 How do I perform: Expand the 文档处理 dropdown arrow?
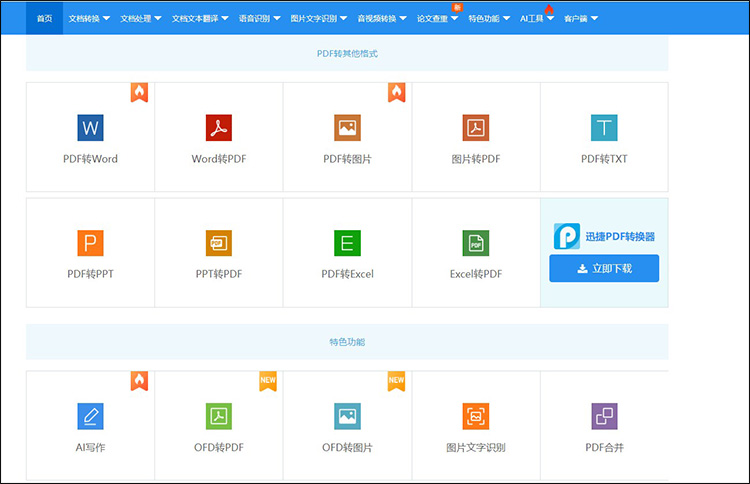click(158, 18)
